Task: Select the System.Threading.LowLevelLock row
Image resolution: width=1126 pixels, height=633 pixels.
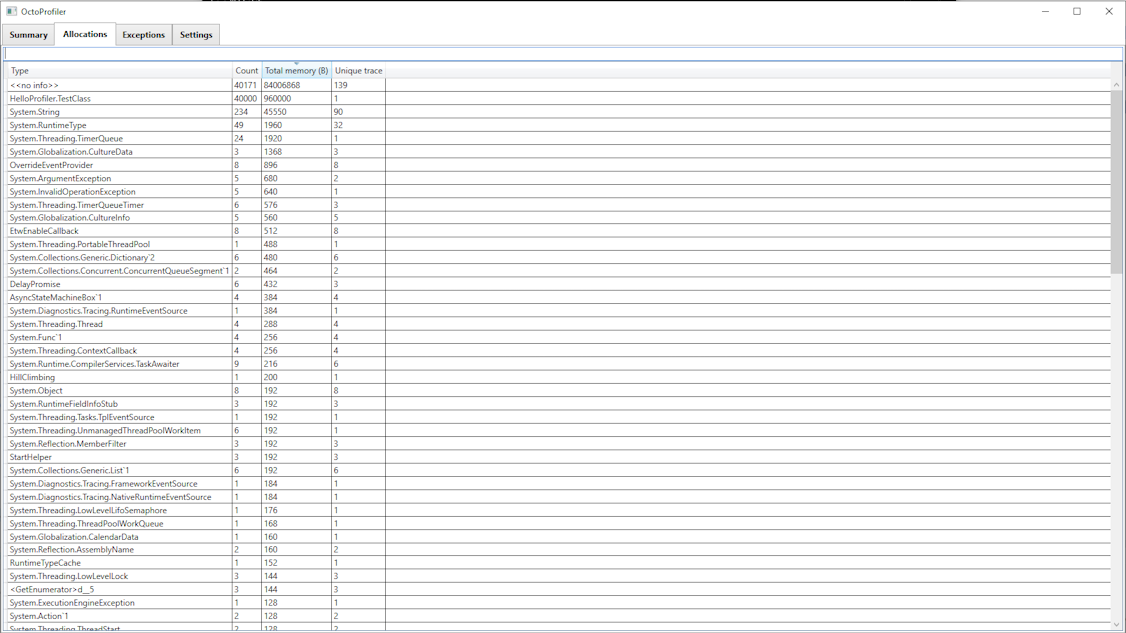Action: click(559, 576)
